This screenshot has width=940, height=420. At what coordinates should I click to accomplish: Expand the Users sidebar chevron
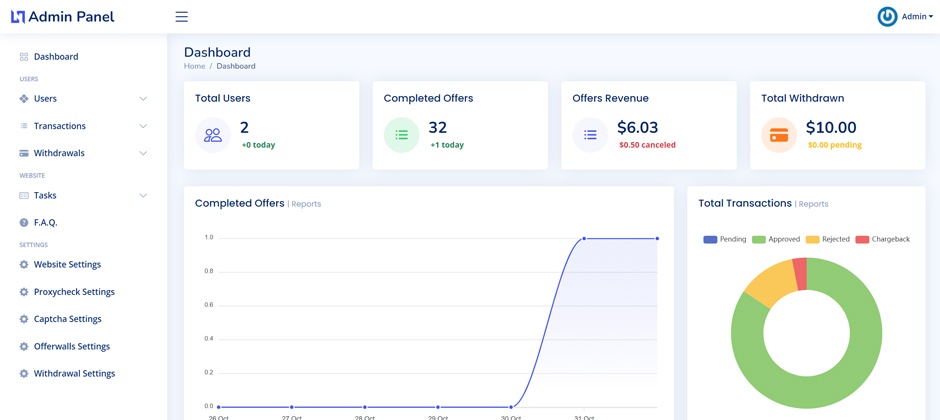(143, 98)
